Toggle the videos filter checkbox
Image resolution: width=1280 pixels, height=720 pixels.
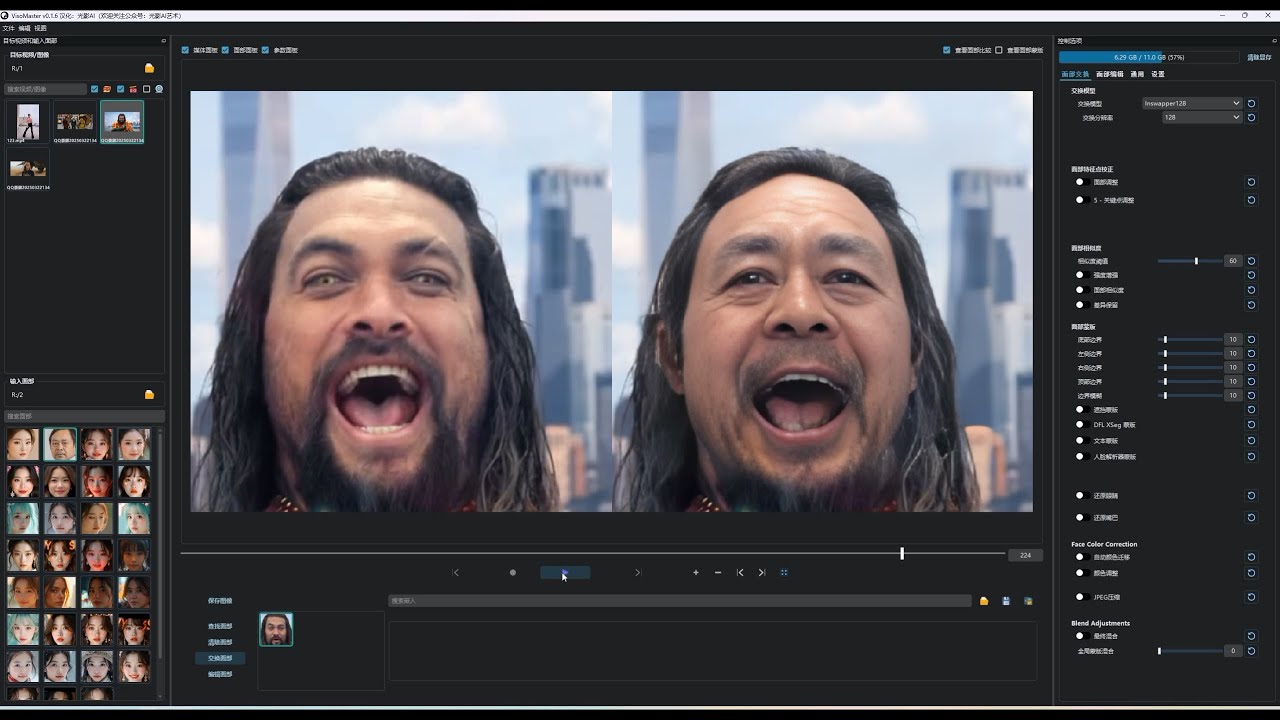[121, 89]
